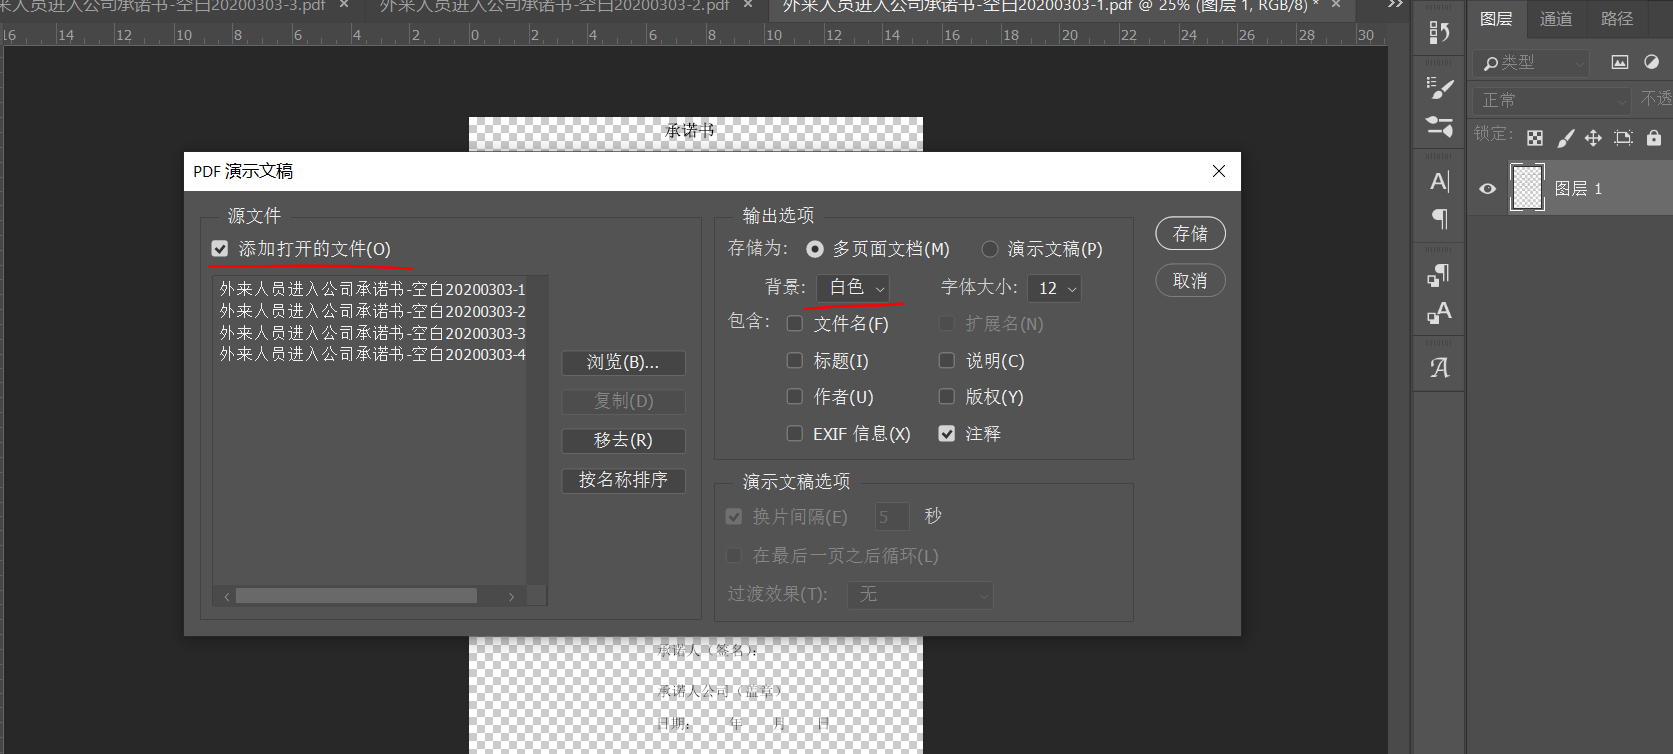The width and height of the screenshot is (1673, 754).
Task: Open the Brush Settings panel icon
Action: tap(1439, 89)
